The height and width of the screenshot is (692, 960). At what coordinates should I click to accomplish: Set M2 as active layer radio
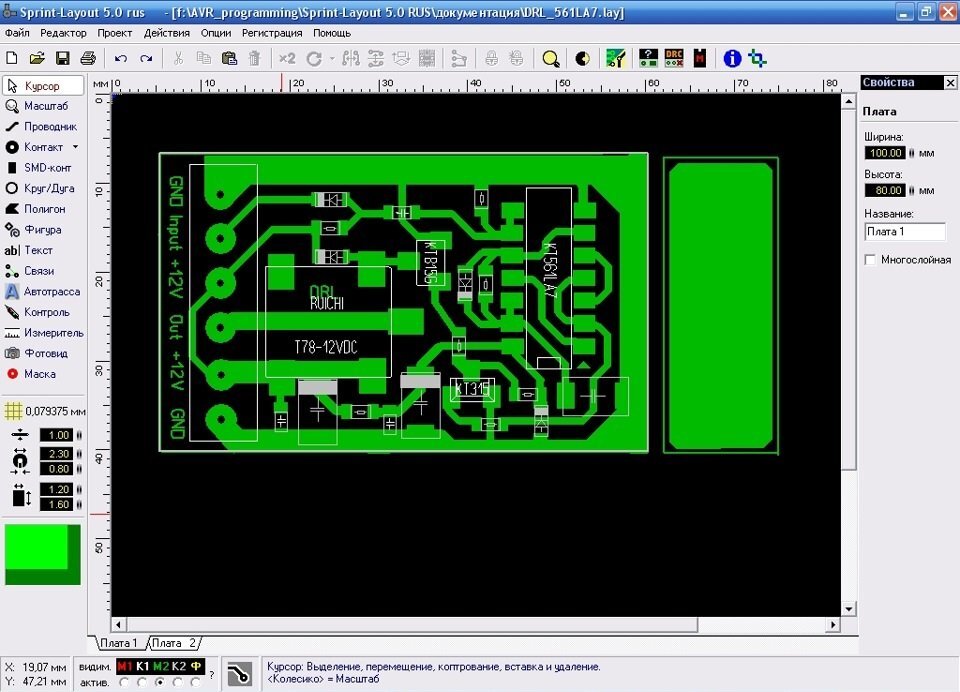click(x=161, y=682)
